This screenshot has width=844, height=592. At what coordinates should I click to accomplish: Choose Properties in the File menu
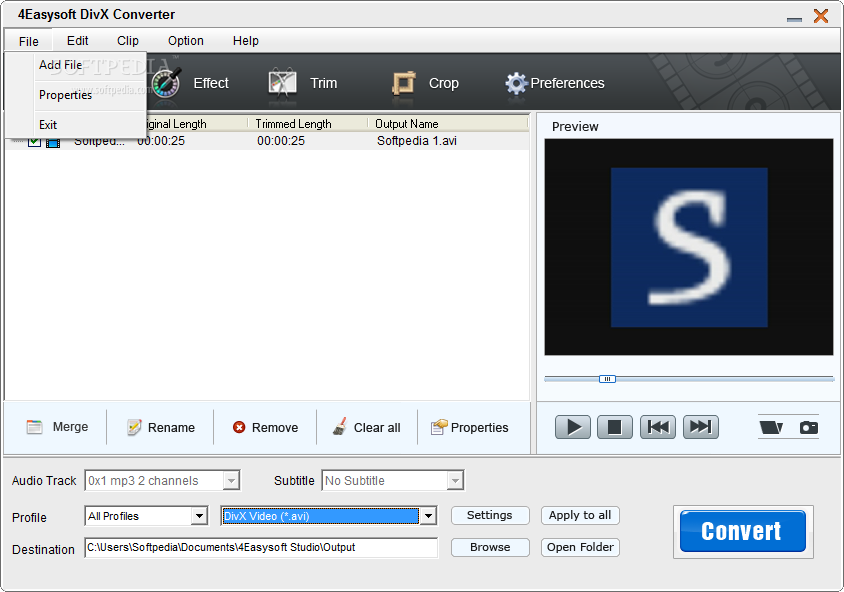point(75,95)
